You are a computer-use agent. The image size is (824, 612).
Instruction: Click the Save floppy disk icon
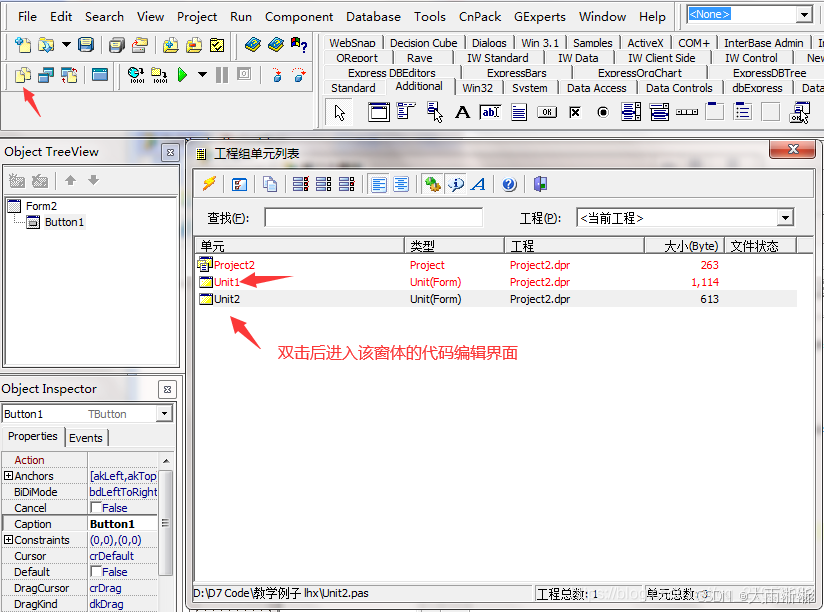pos(86,45)
